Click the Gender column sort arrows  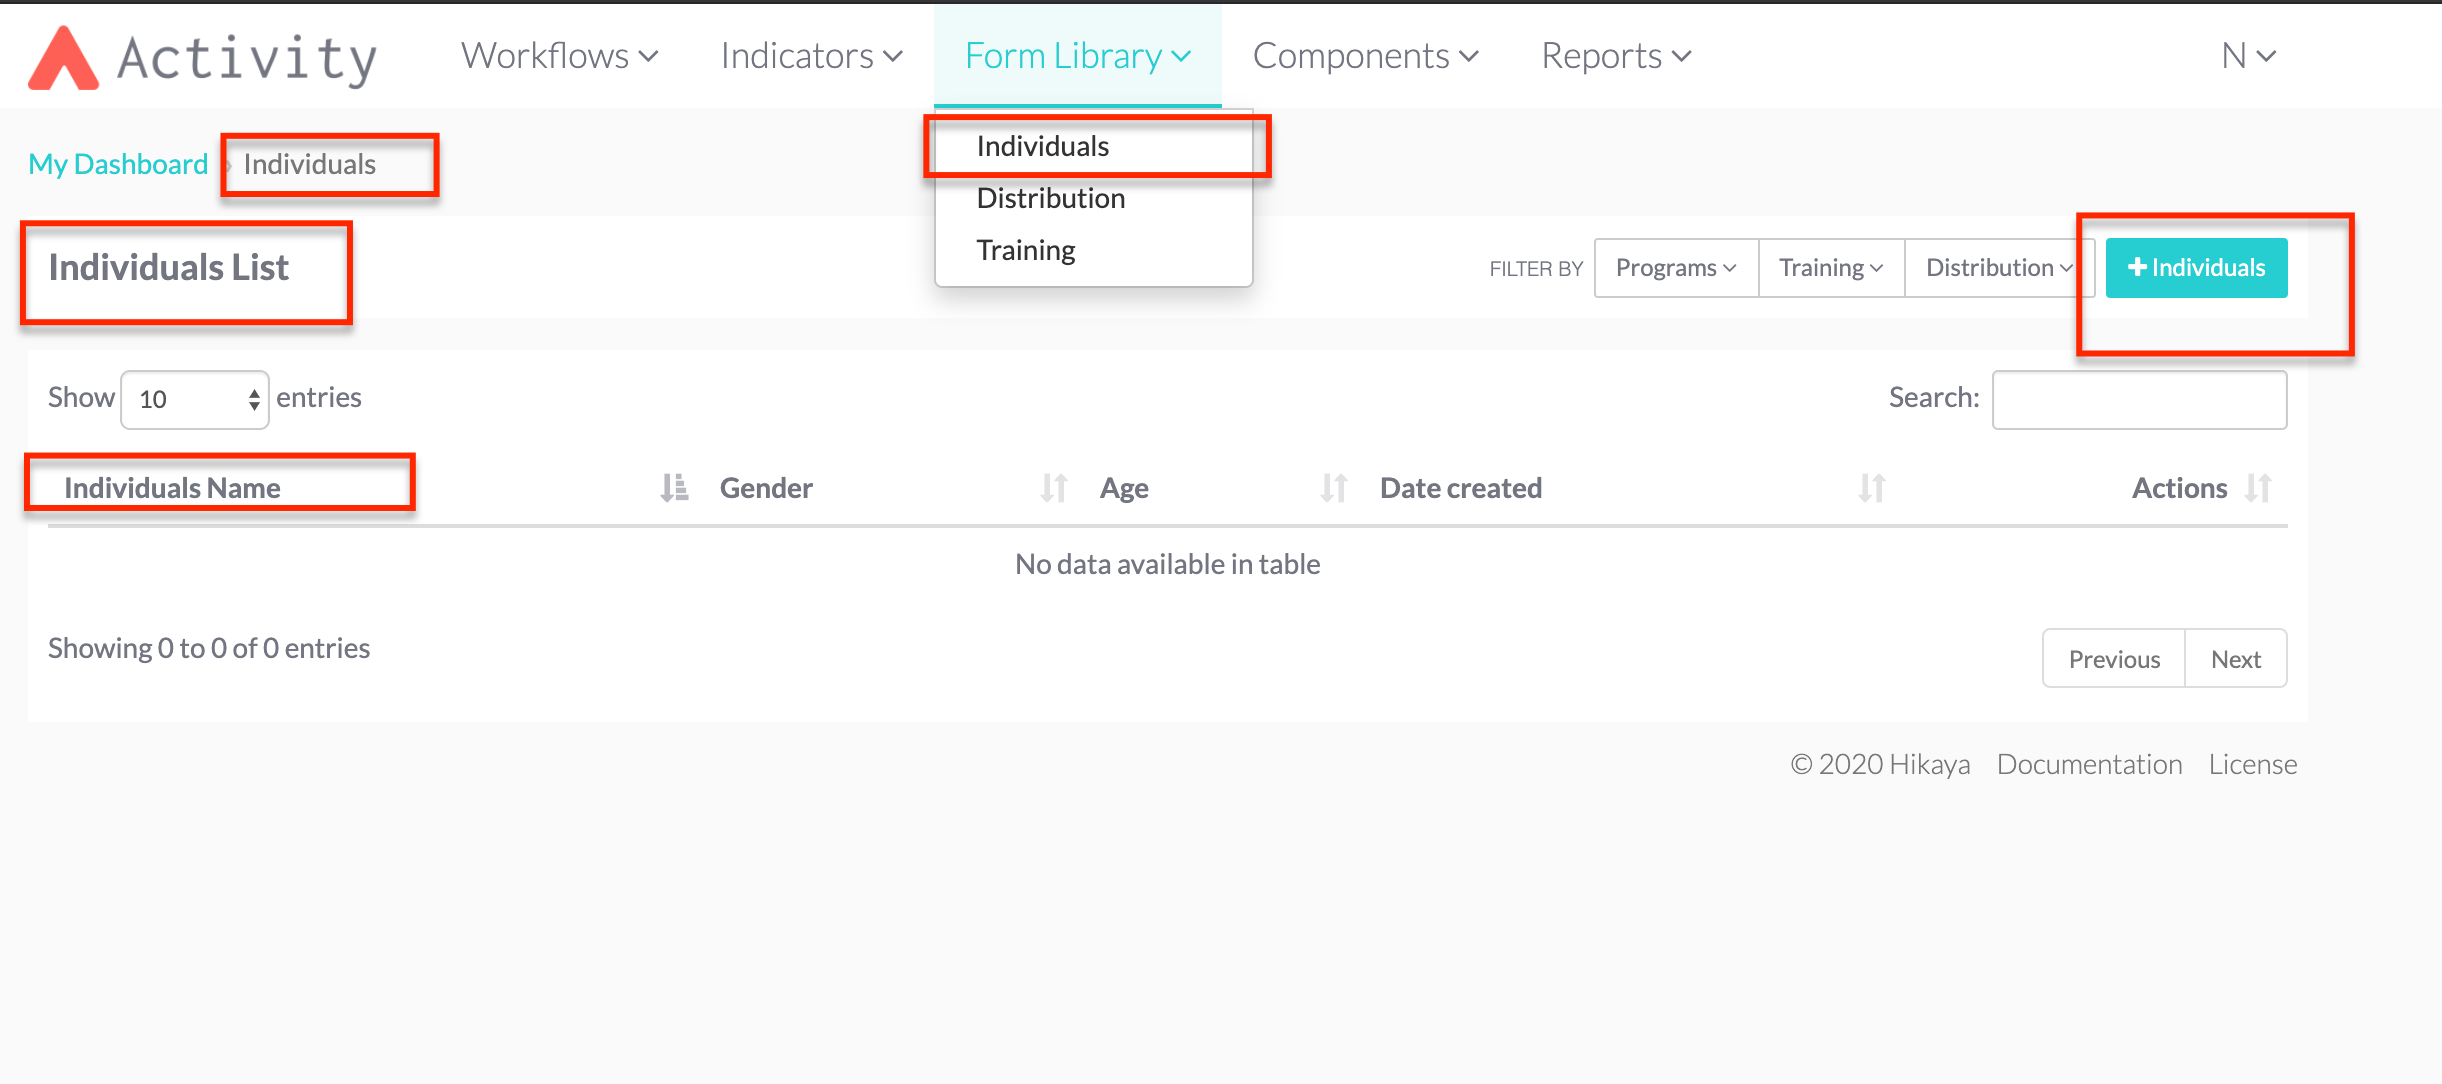(x=1054, y=488)
